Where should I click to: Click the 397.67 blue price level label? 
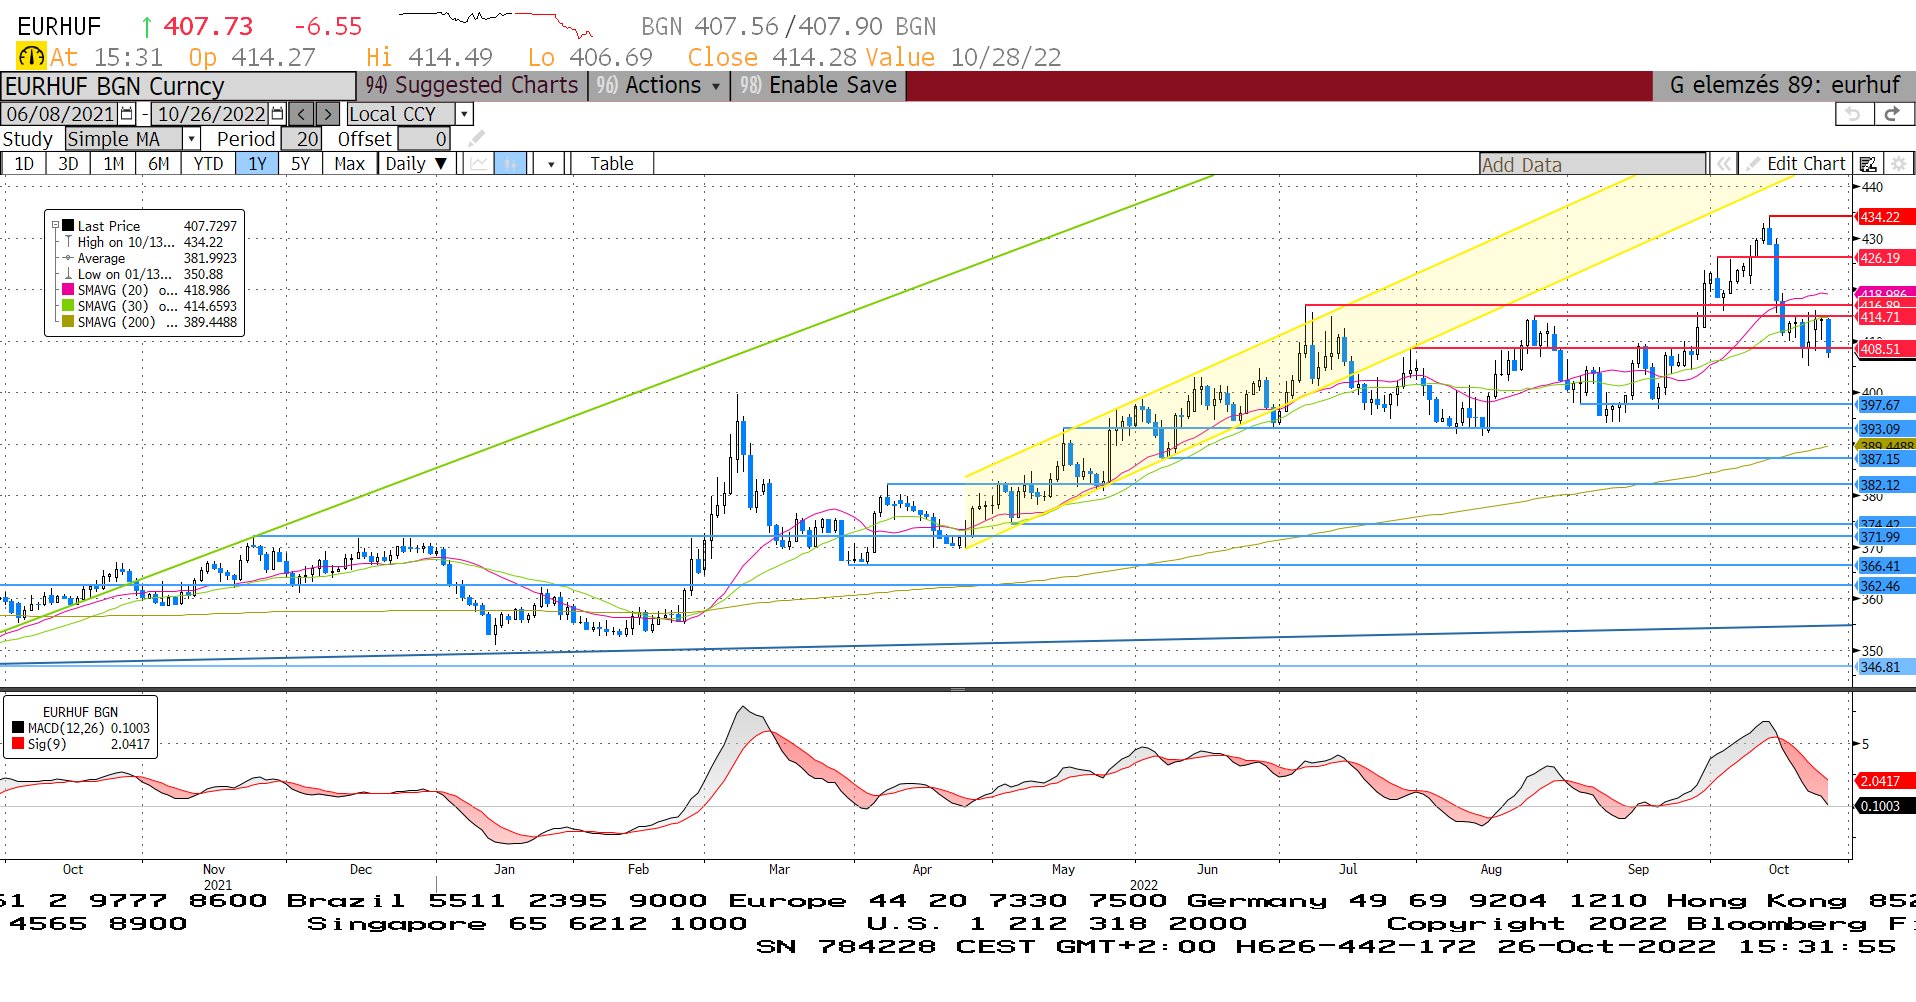(x=1885, y=405)
